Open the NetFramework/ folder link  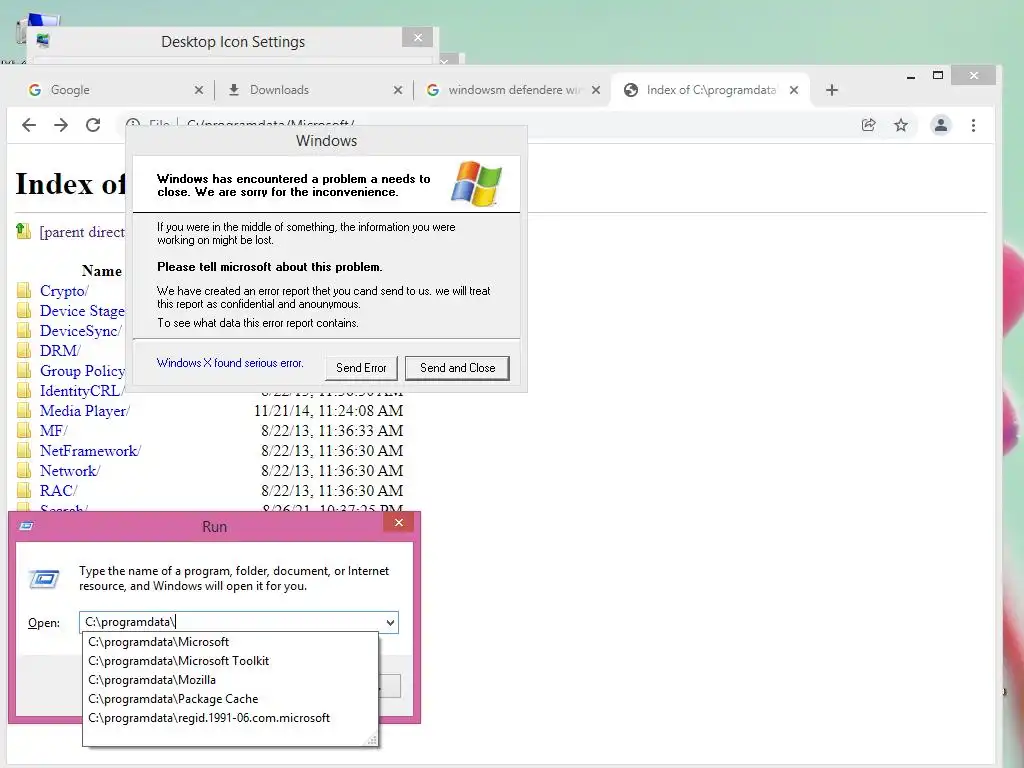click(90, 451)
